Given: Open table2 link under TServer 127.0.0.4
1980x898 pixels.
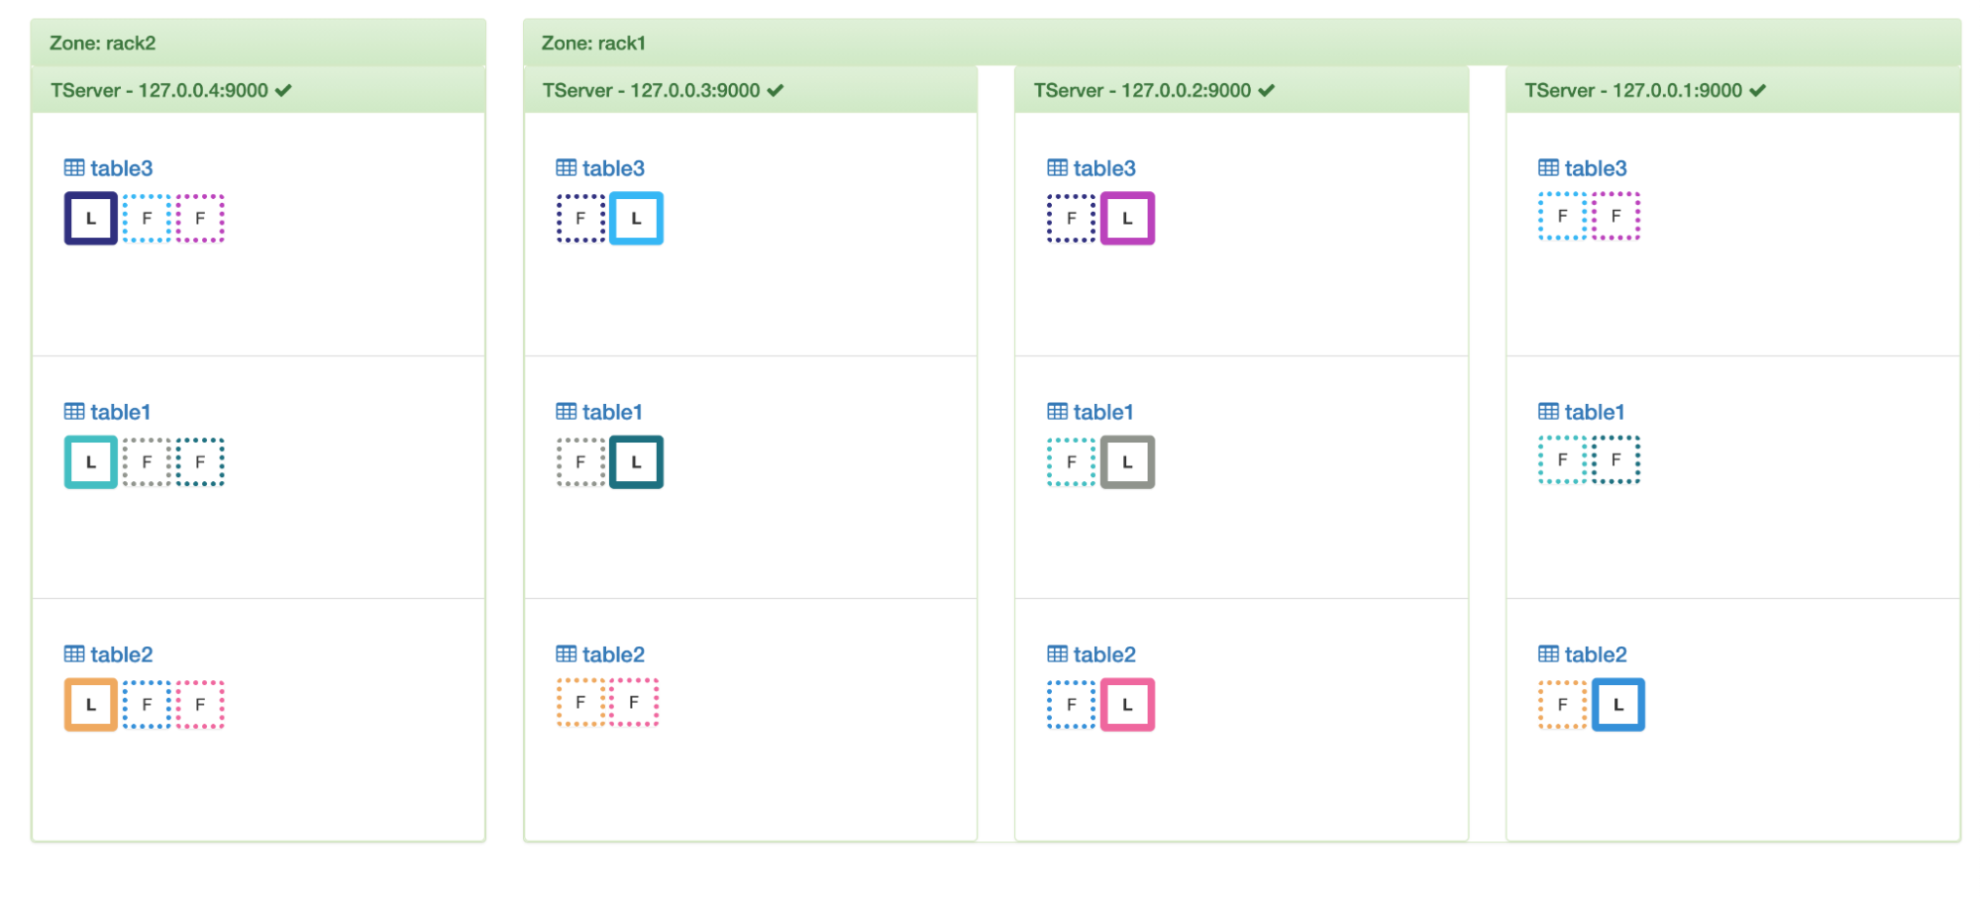Looking at the screenshot, I should [121, 655].
